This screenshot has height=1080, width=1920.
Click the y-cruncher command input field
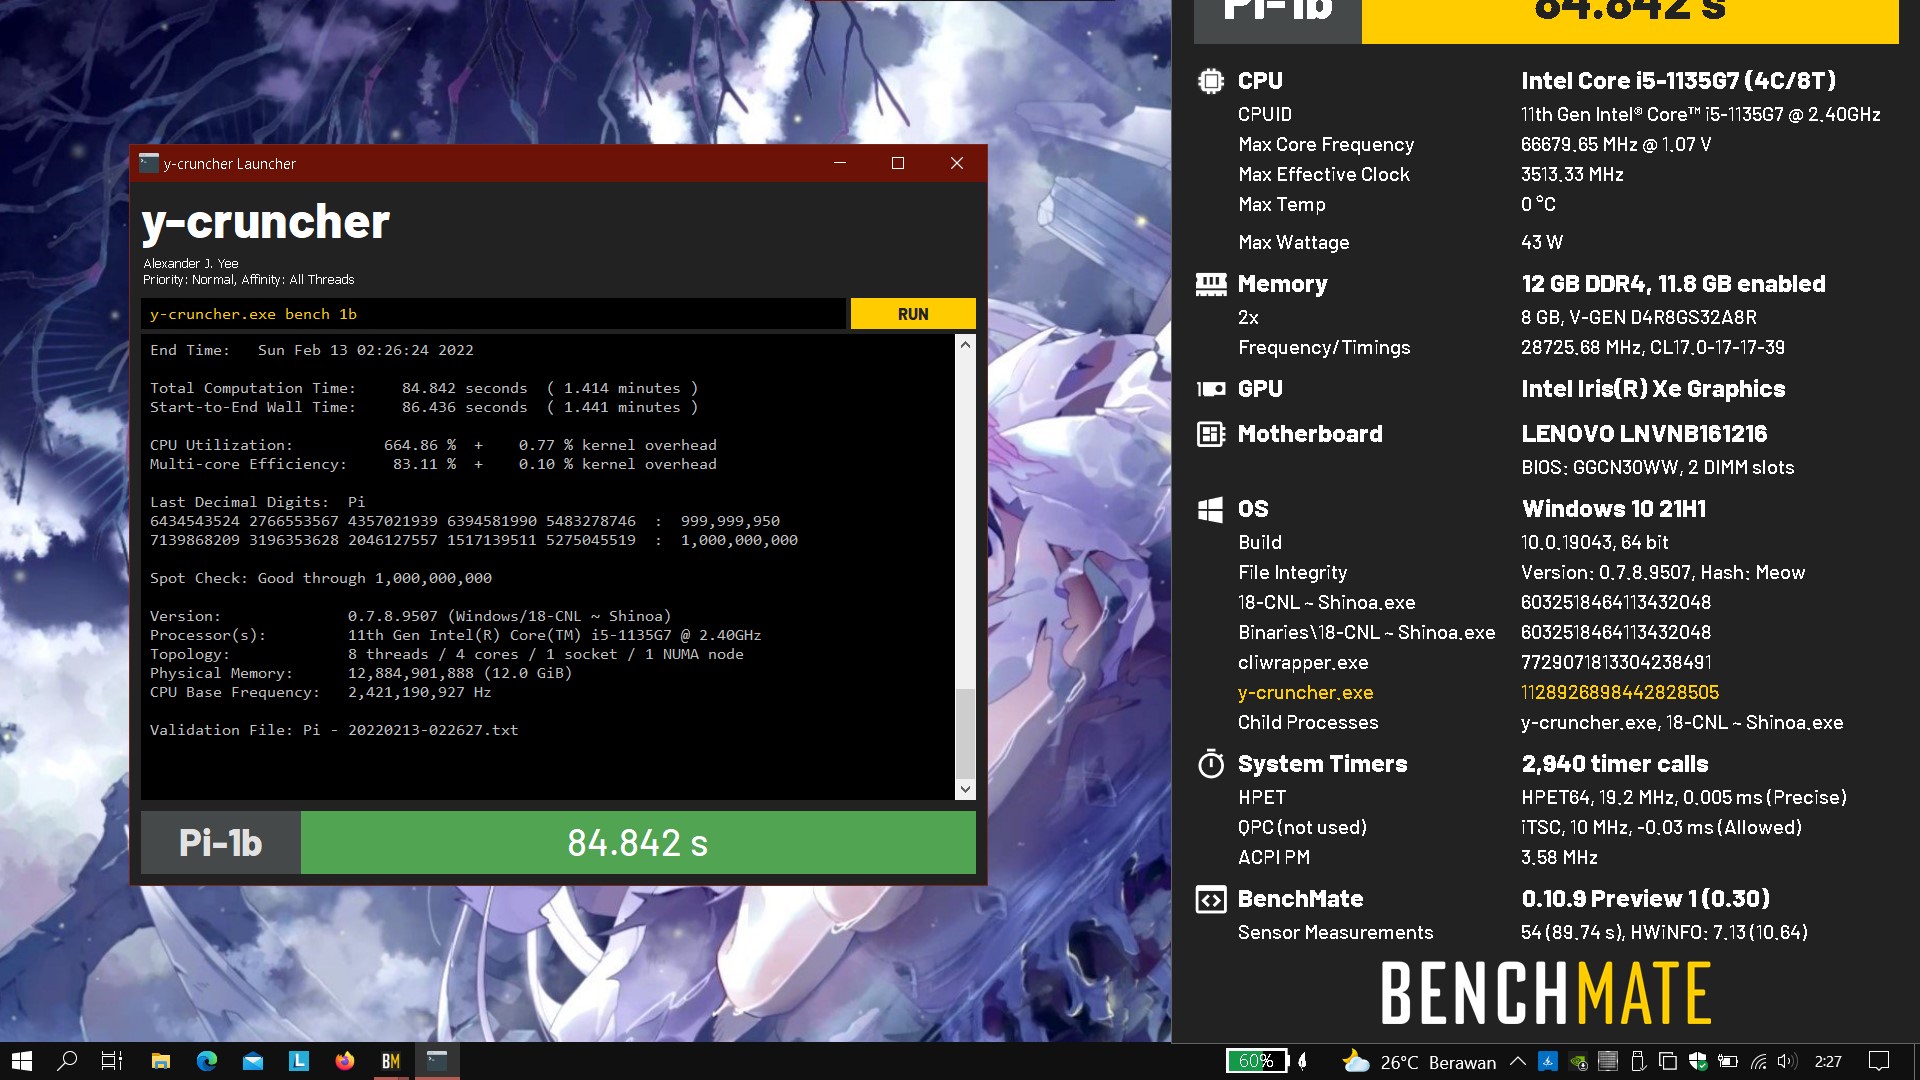click(493, 314)
